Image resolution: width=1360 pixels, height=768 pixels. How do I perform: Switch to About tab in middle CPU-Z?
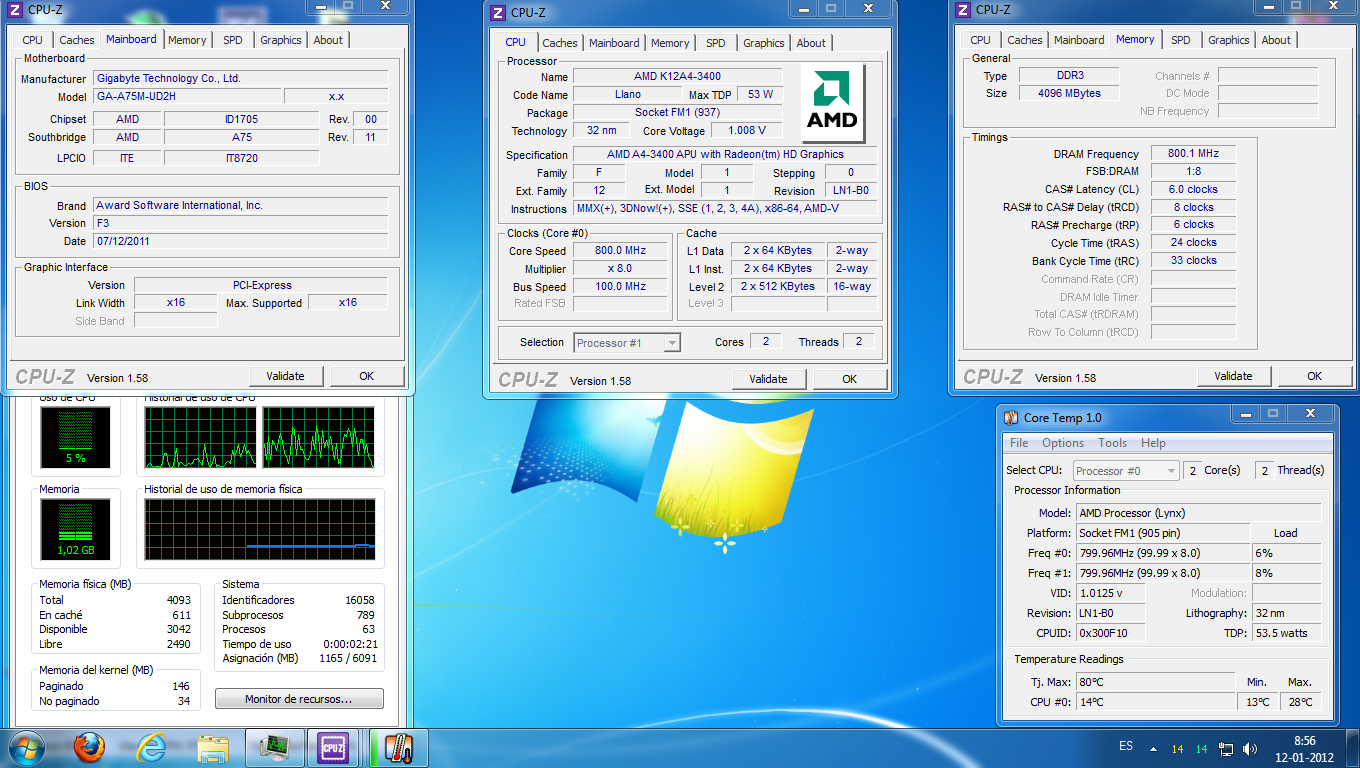811,43
